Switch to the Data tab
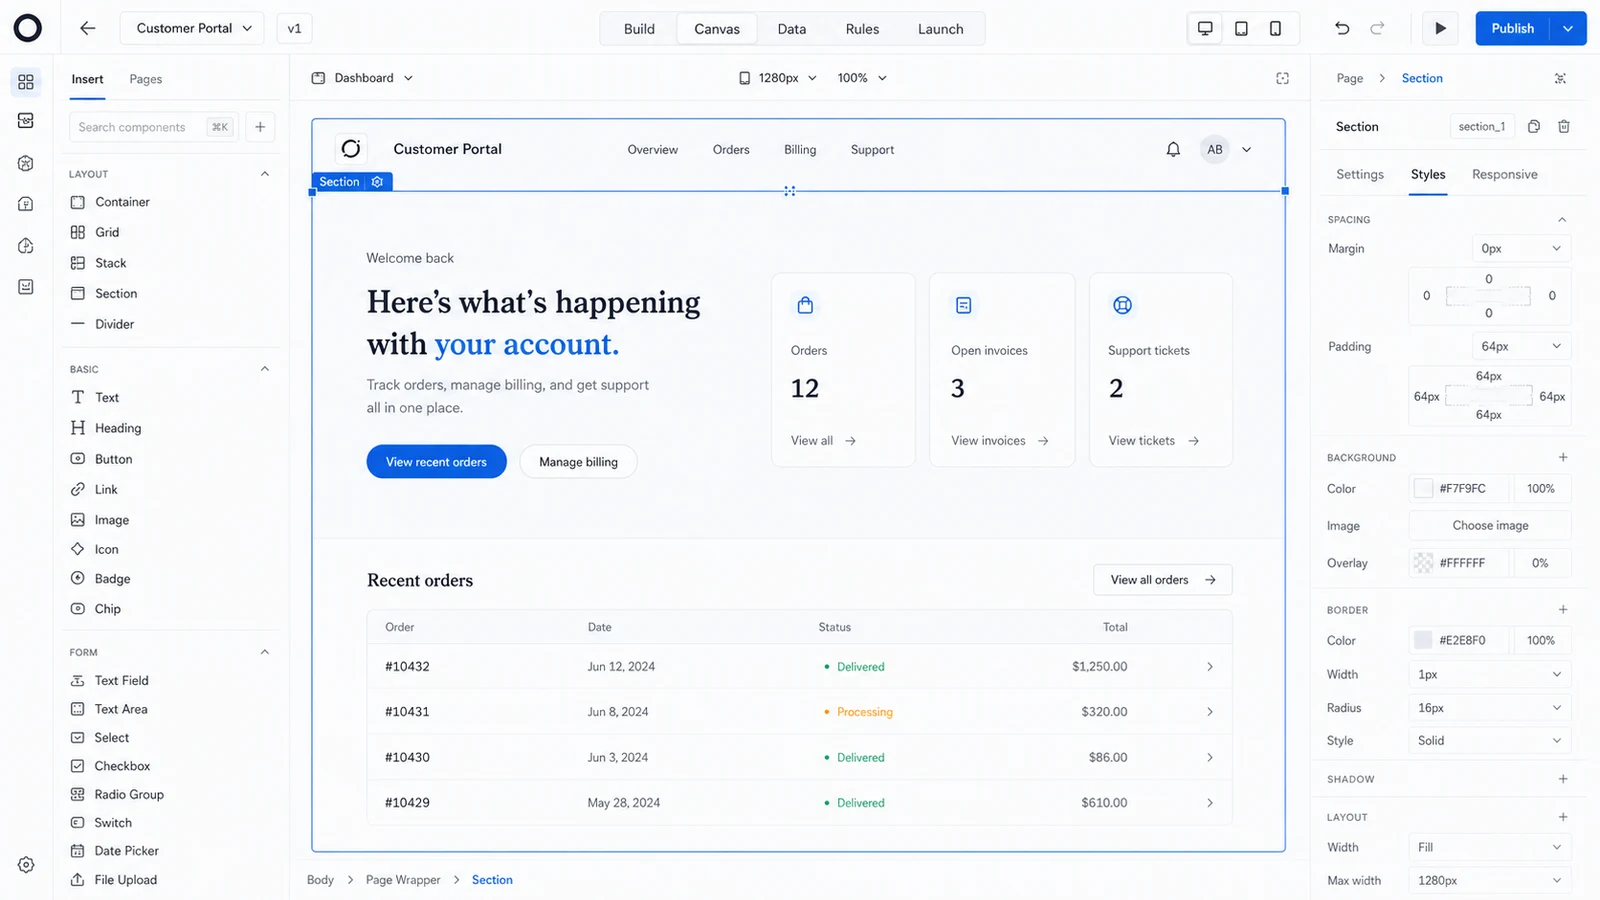The height and width of the screenshot is (900, 1600). [792, 29]
